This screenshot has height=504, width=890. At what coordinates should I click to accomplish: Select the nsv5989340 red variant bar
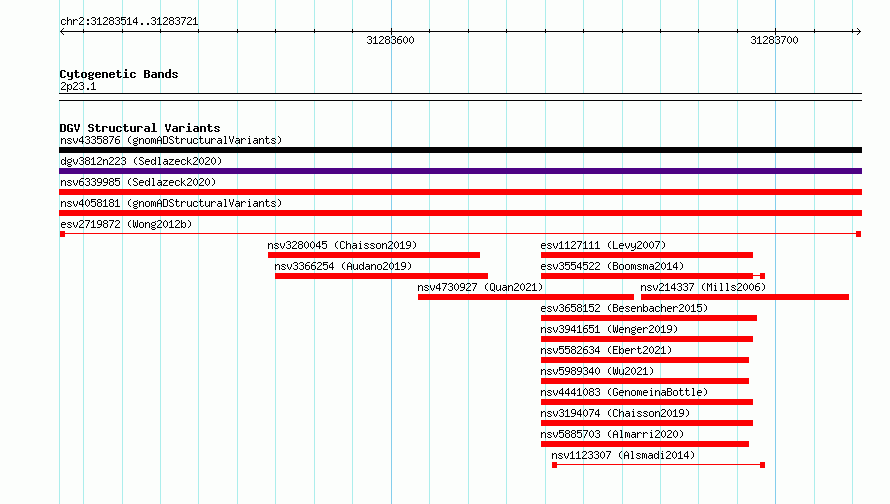(x=645, y=381)
